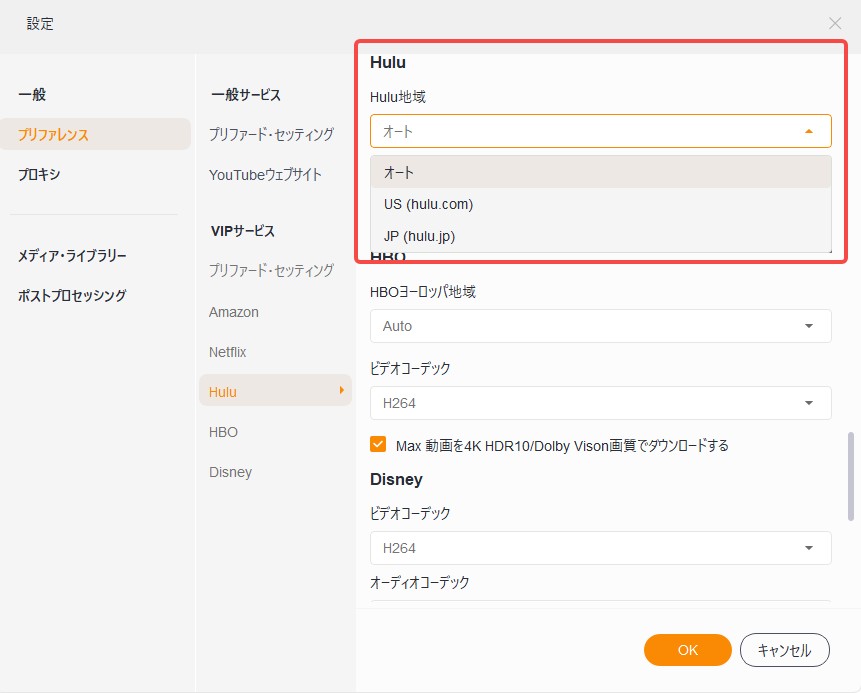The image size is (861, 693).
Task: Open the 一般 settings category
Action: (x=32, y=94)
